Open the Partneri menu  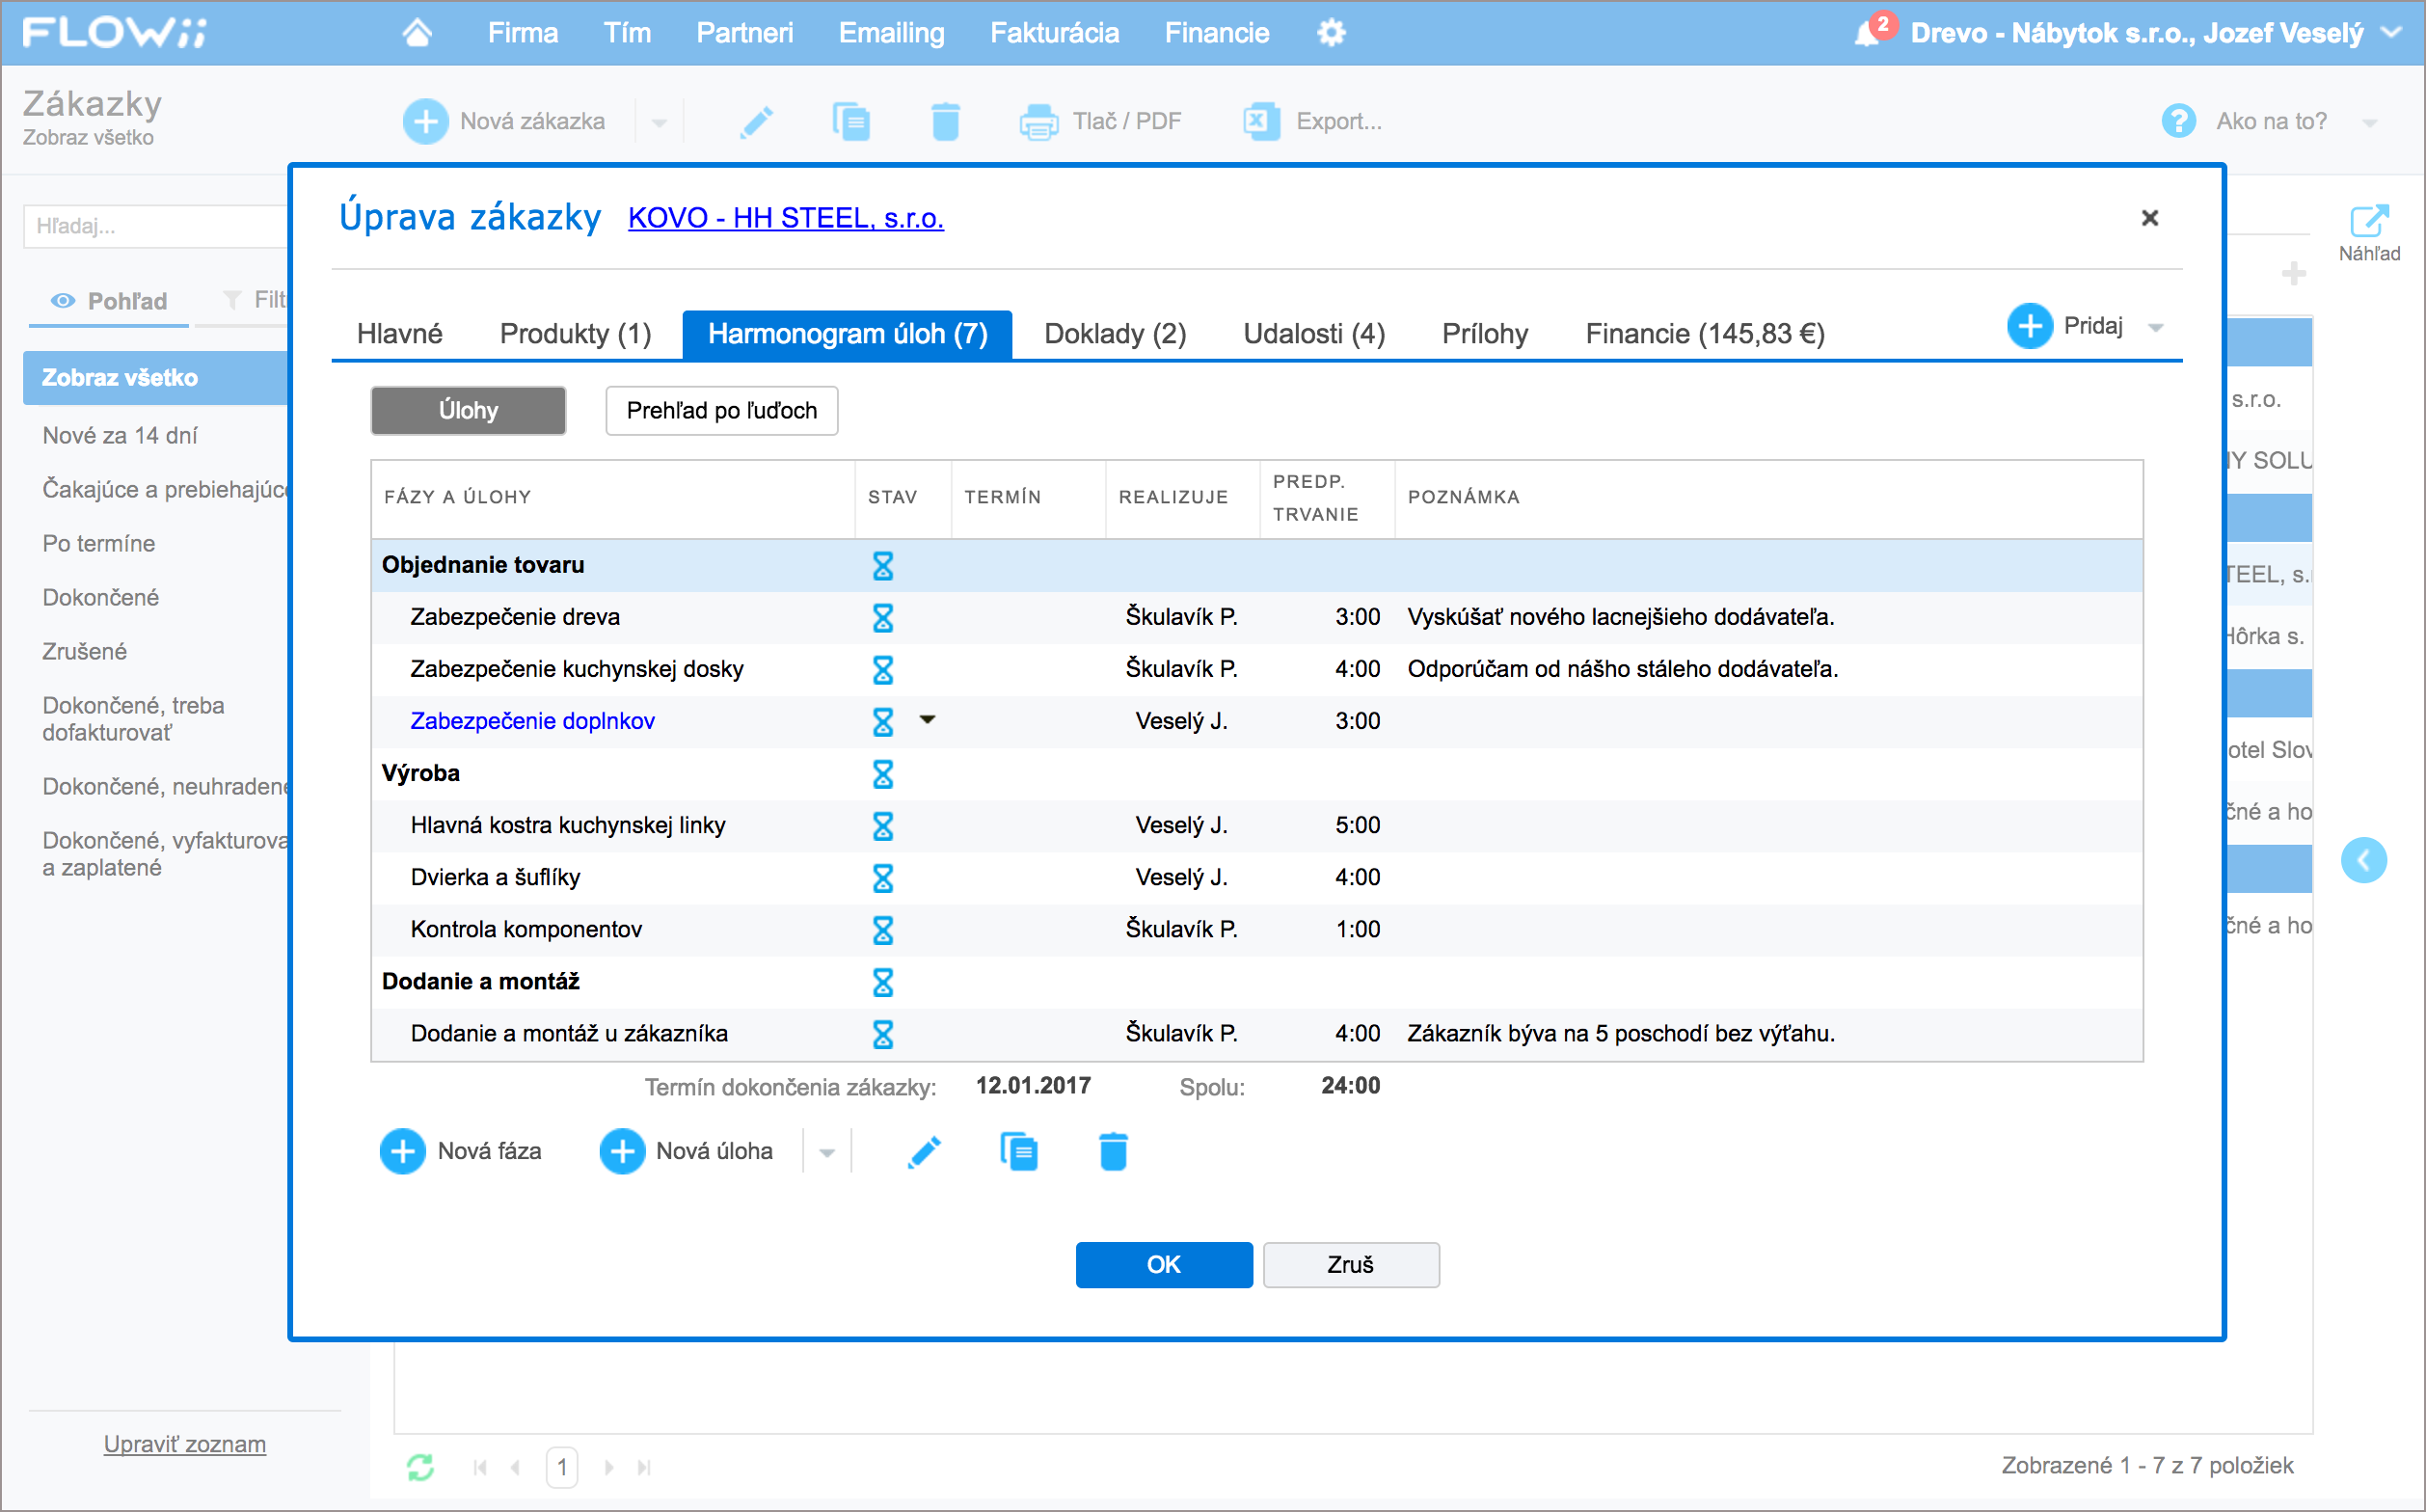(x=745, y=33)
